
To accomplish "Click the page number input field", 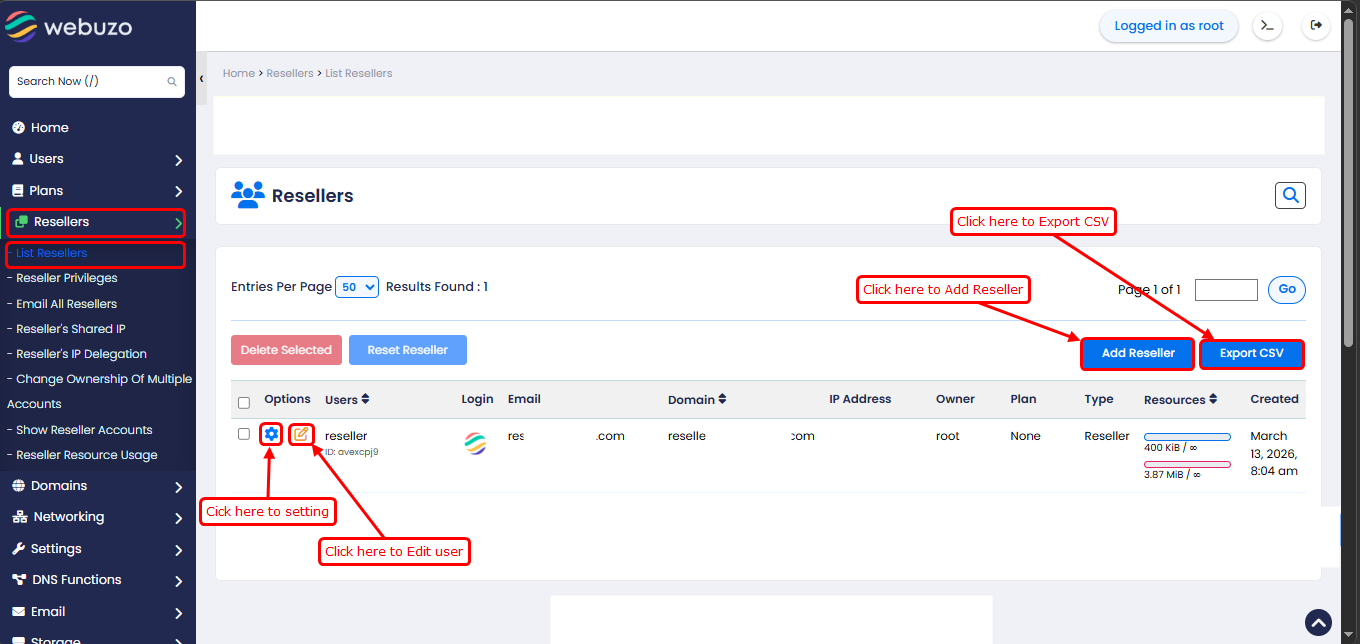I will (1226, 290).
